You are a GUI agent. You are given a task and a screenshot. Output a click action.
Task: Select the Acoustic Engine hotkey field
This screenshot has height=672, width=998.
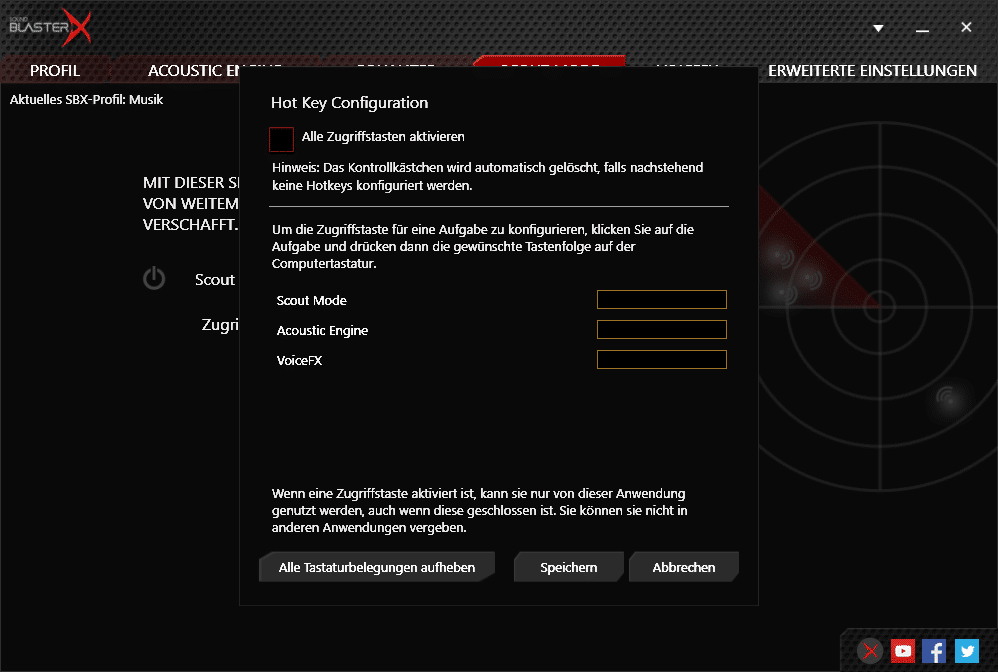[x=661, y=330]
